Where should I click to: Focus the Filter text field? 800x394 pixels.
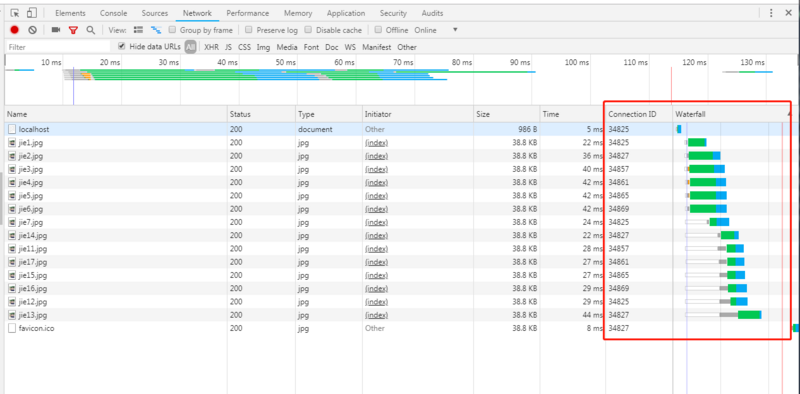(58, 47)
